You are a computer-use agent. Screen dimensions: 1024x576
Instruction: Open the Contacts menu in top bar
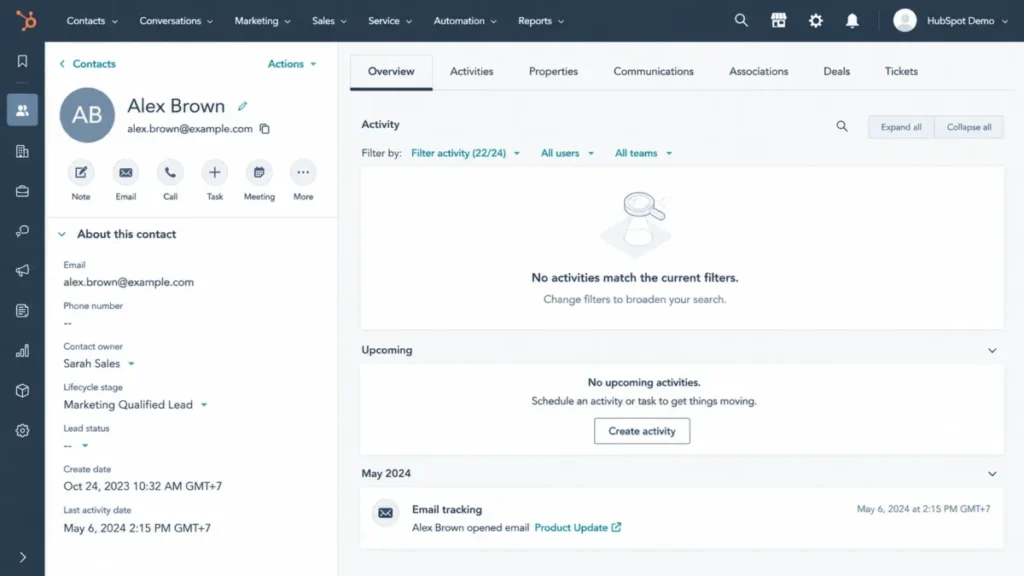coord(92,21)
